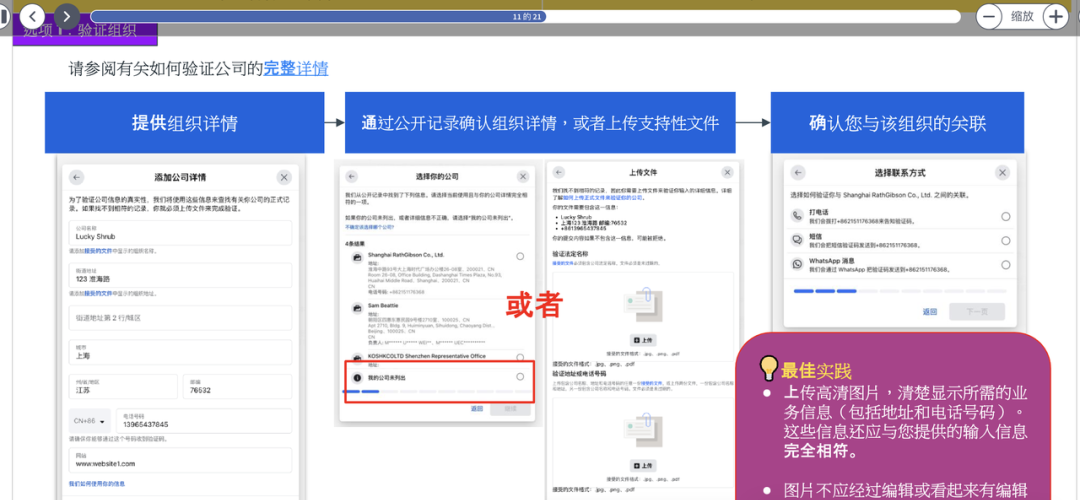Click the 下一页 button
1080x500 pixels.
[976, 312]
